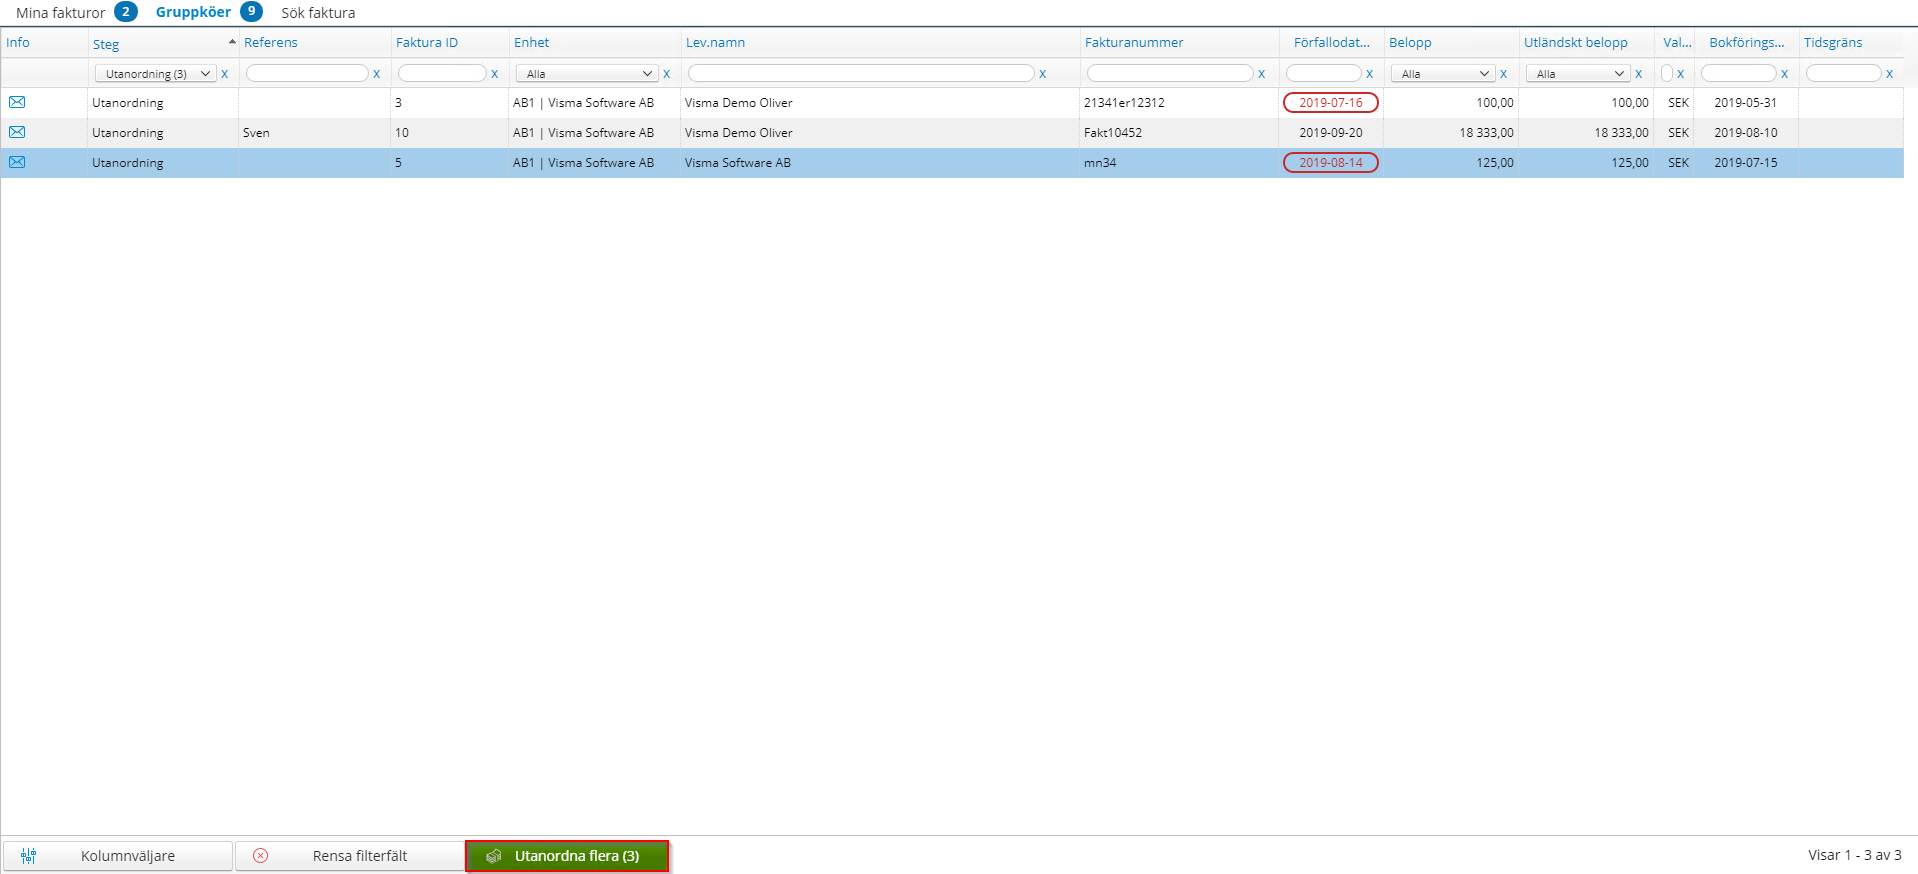Screen dimensions: 1918x874
Task: Click the Lev.namn filter input field
Action: (861, 73)
